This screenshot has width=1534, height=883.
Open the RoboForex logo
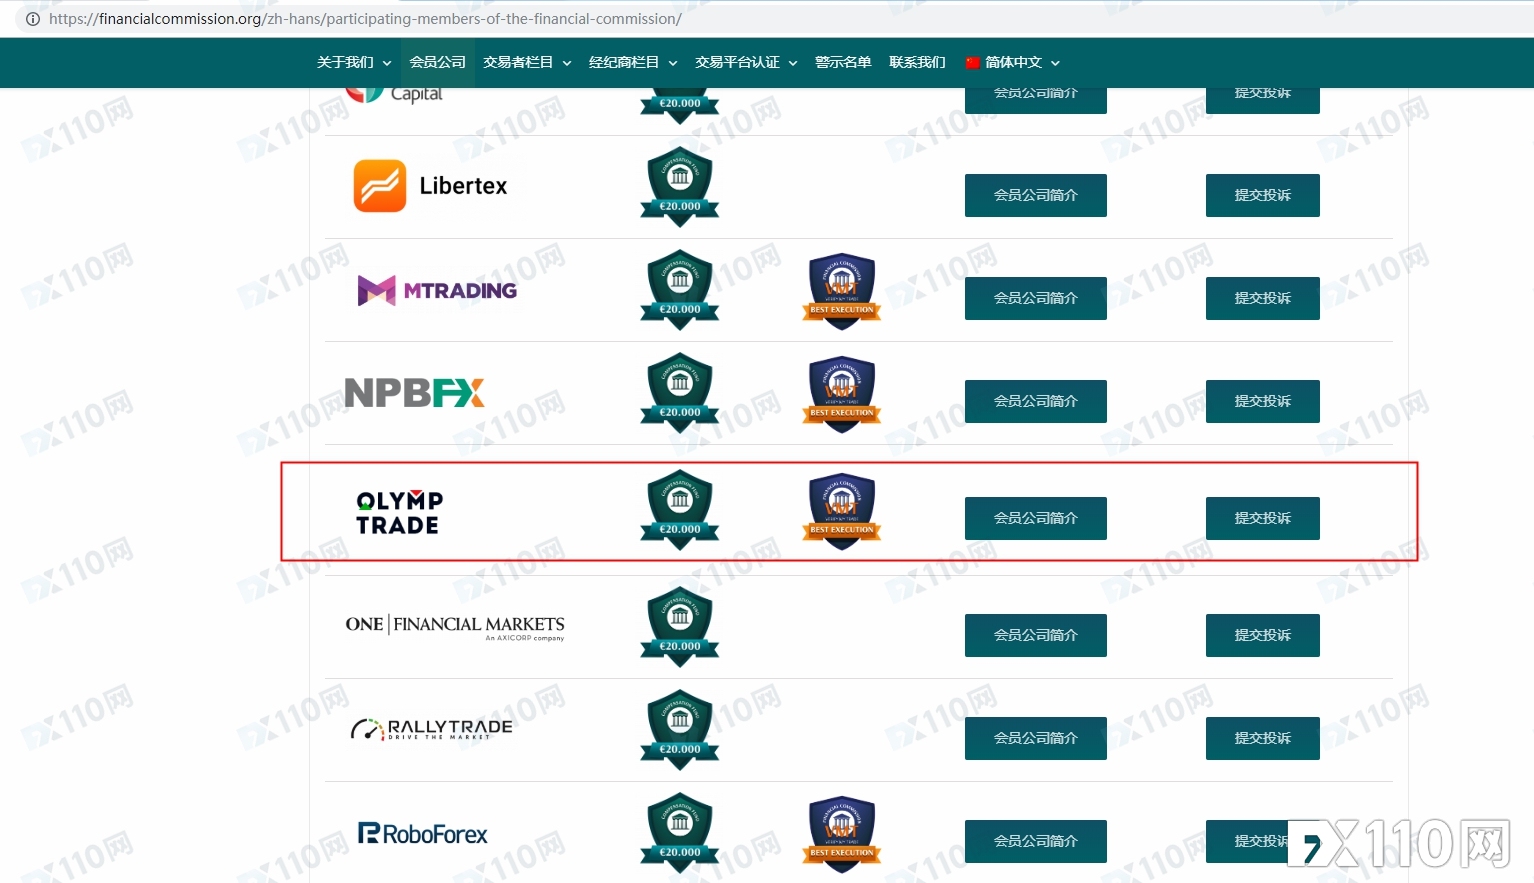(x=422, y=833)
